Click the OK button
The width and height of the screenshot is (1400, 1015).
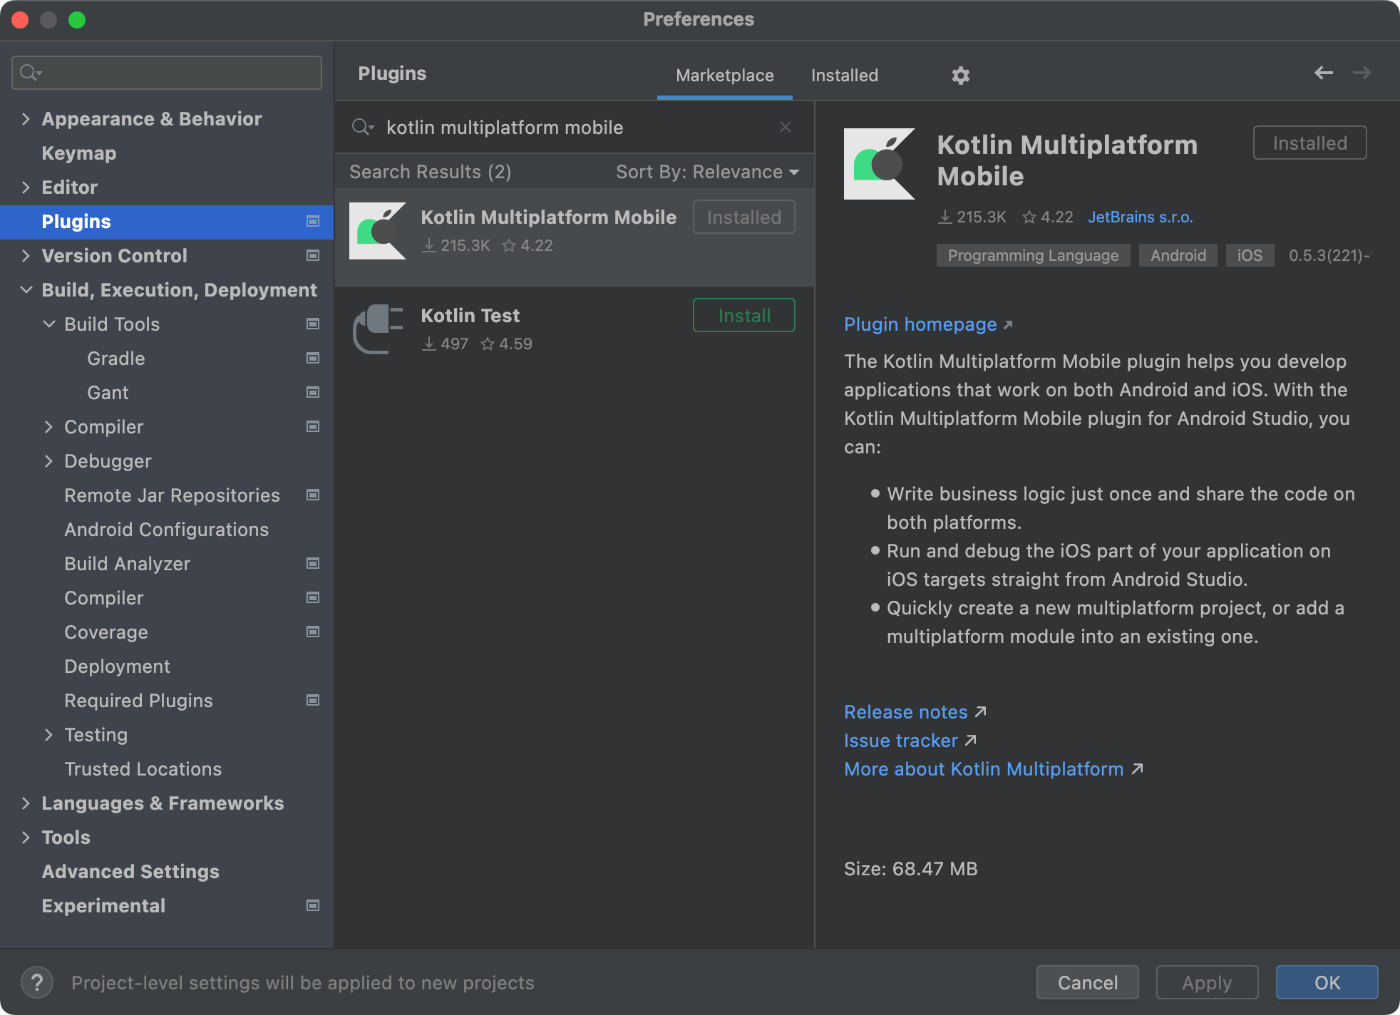coord(1327,982)
